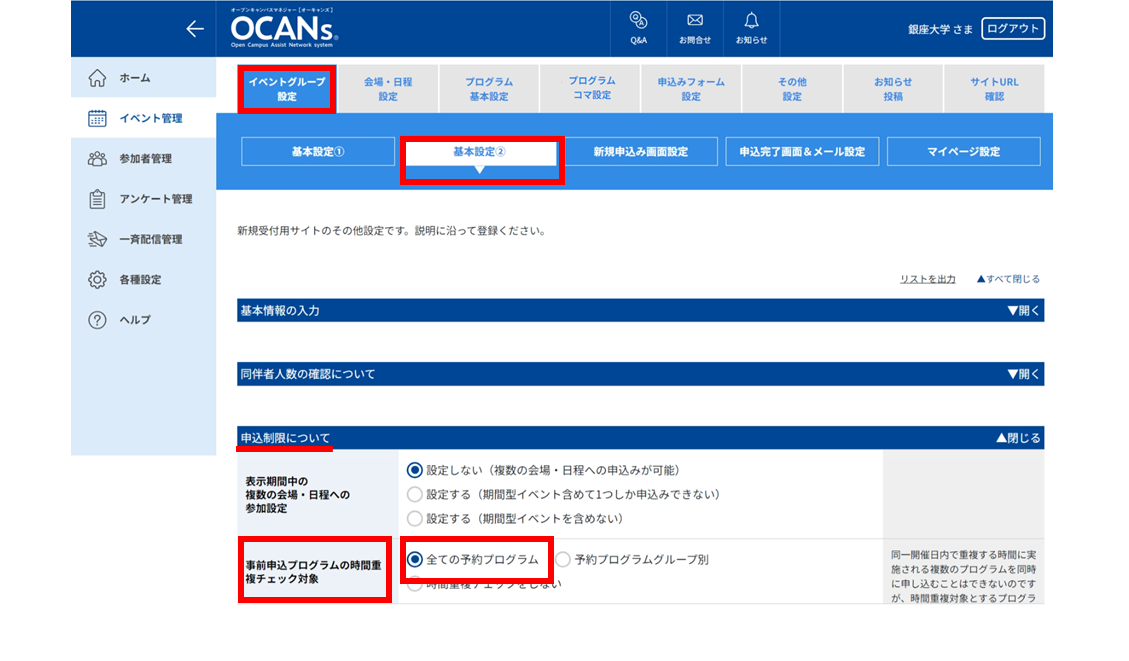Click the リストを出力 link
Viewport: 1129px width, 661px height.
tap(927, 279)
